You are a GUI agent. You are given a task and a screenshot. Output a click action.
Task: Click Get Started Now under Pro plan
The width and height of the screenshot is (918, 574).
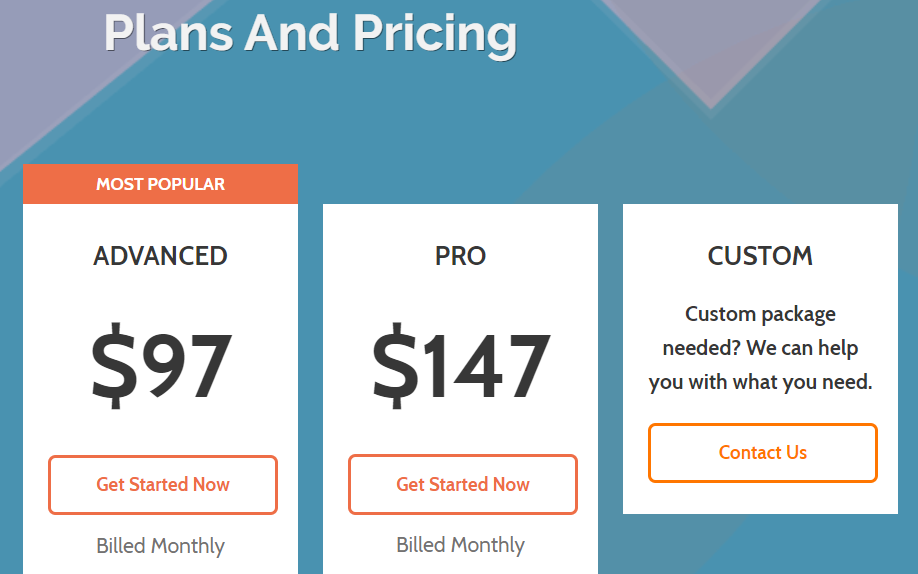[x=463, y=484]
